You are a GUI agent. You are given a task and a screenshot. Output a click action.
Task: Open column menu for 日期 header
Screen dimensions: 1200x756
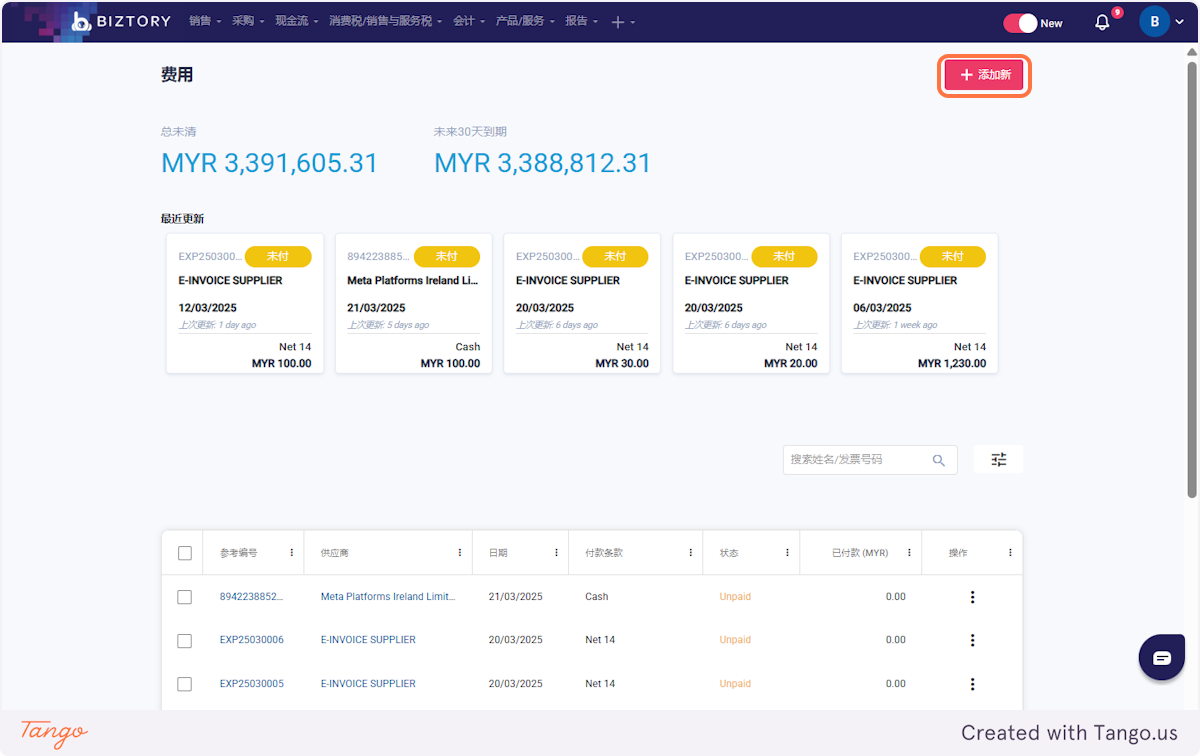pos(556,553)
